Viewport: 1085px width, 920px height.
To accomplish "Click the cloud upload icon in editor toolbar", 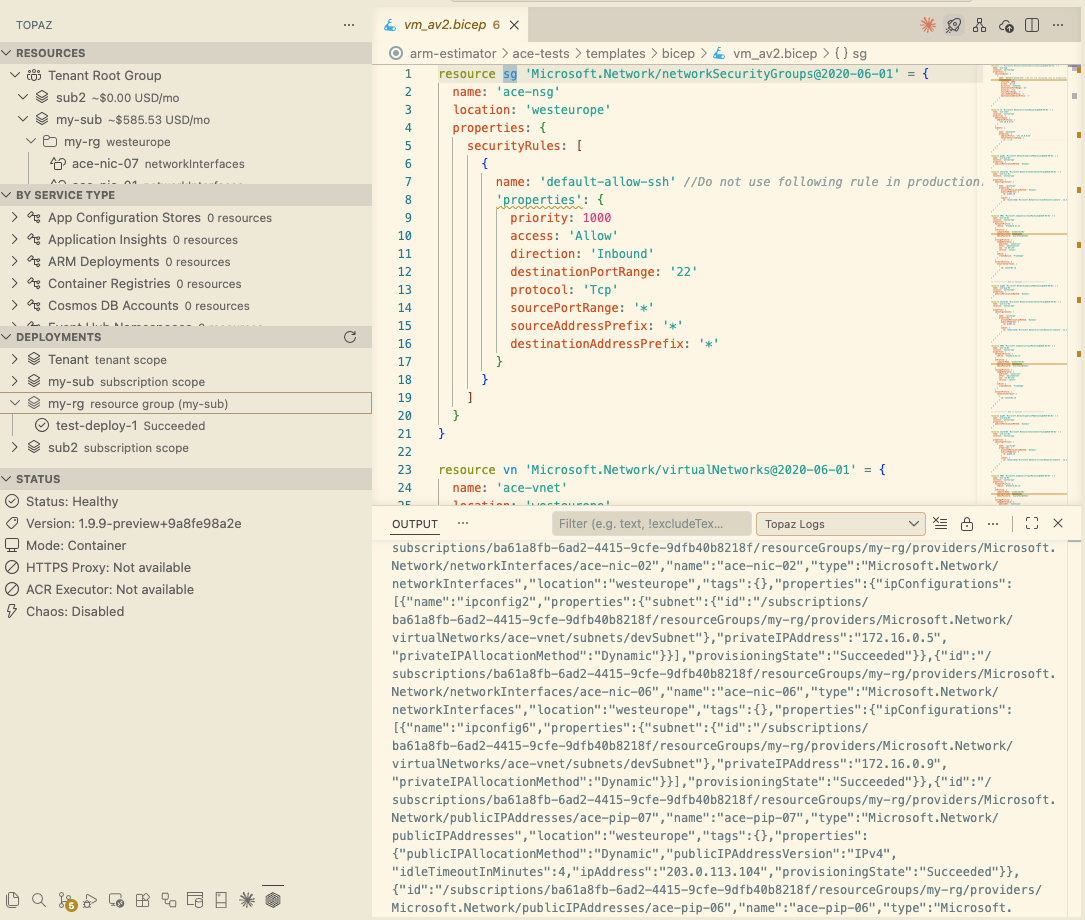I will click(x=1006, y=26).
